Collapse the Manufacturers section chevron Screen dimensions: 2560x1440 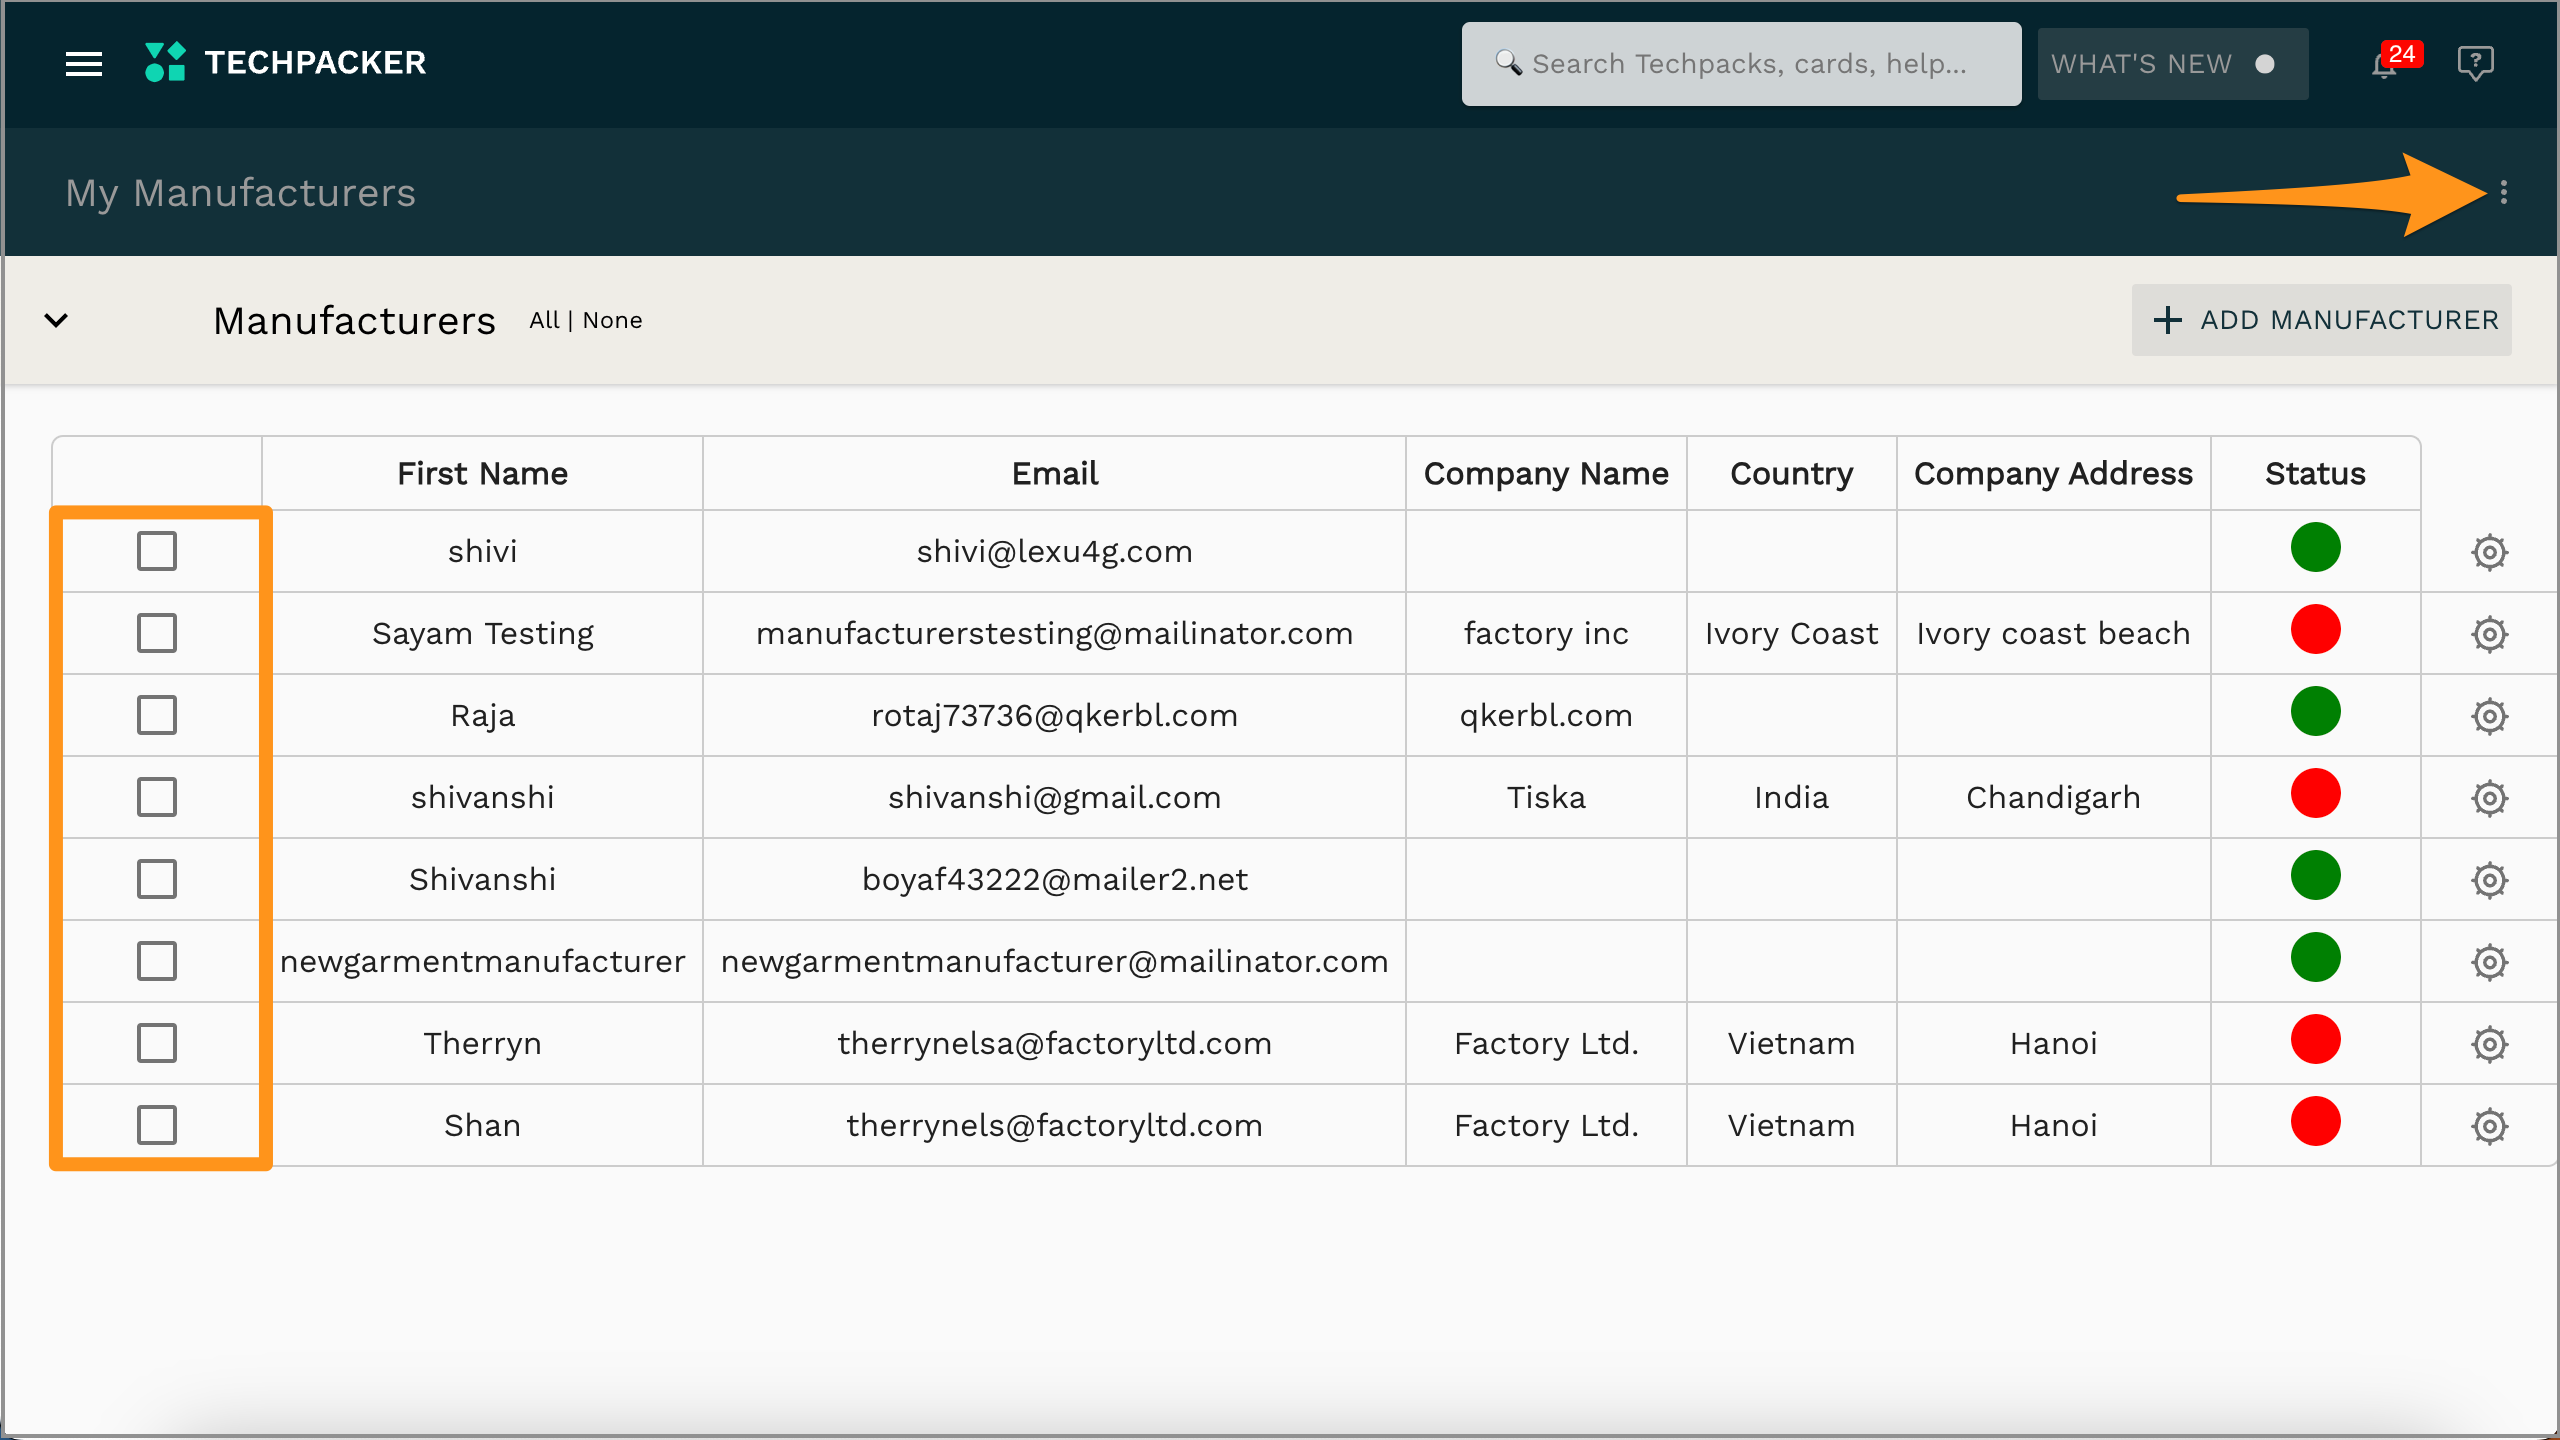pos(56,320)
